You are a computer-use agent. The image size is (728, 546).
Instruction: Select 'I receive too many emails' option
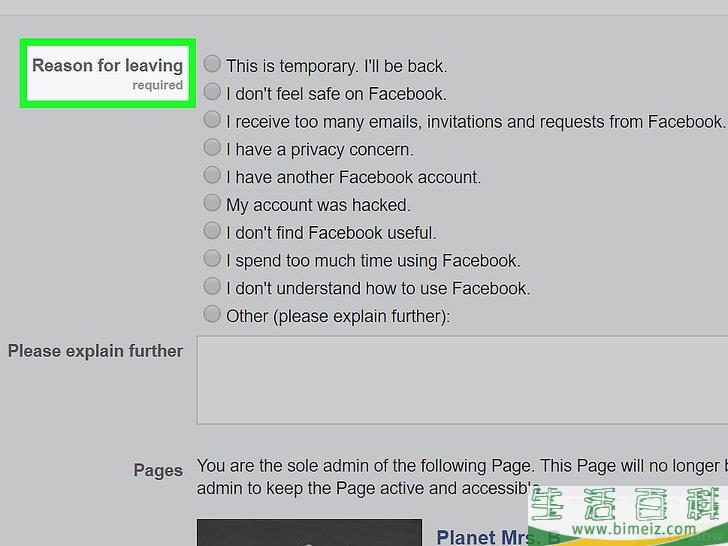(x=212, y=119)
